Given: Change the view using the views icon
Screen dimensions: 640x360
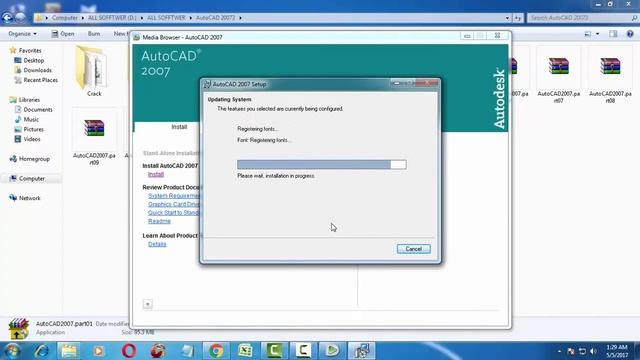Looking at the screenshot, I should point(587,33).
